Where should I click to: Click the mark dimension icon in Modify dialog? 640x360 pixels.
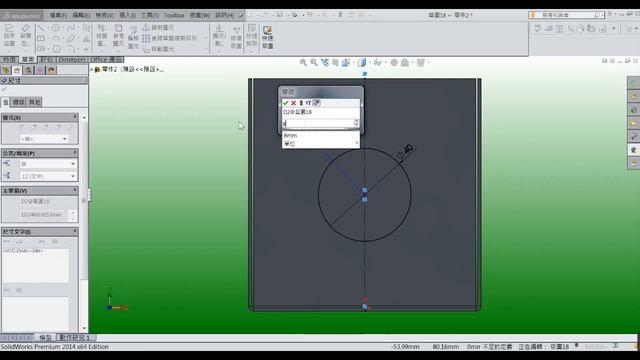click(317, 103)
